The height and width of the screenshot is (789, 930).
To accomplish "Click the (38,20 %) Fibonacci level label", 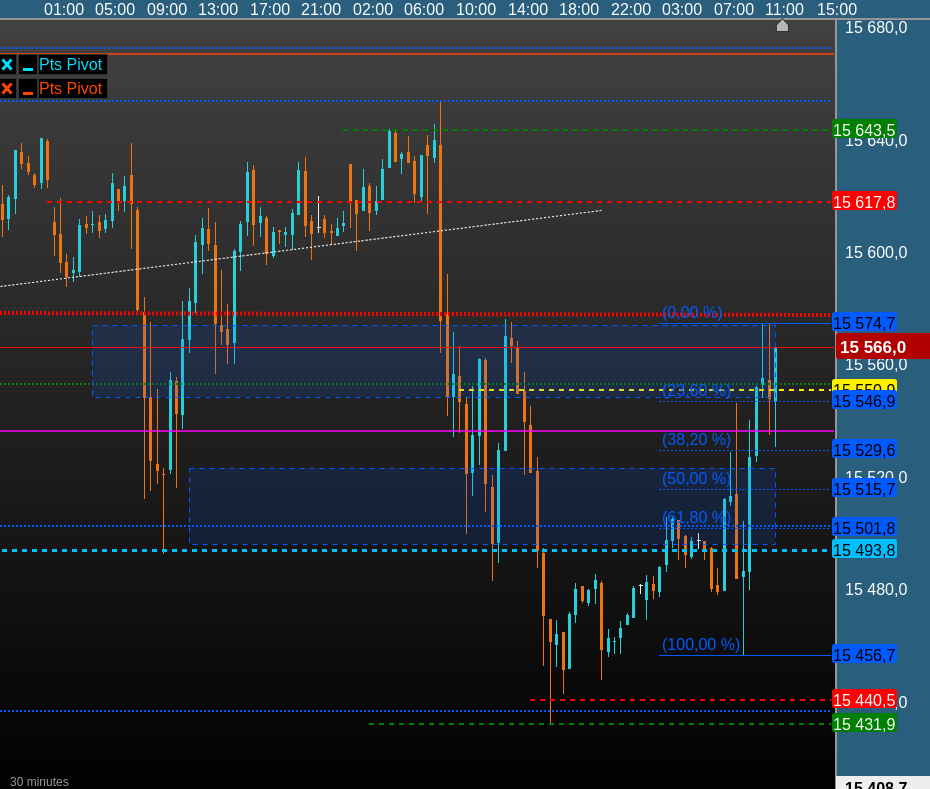I will 696,440.
